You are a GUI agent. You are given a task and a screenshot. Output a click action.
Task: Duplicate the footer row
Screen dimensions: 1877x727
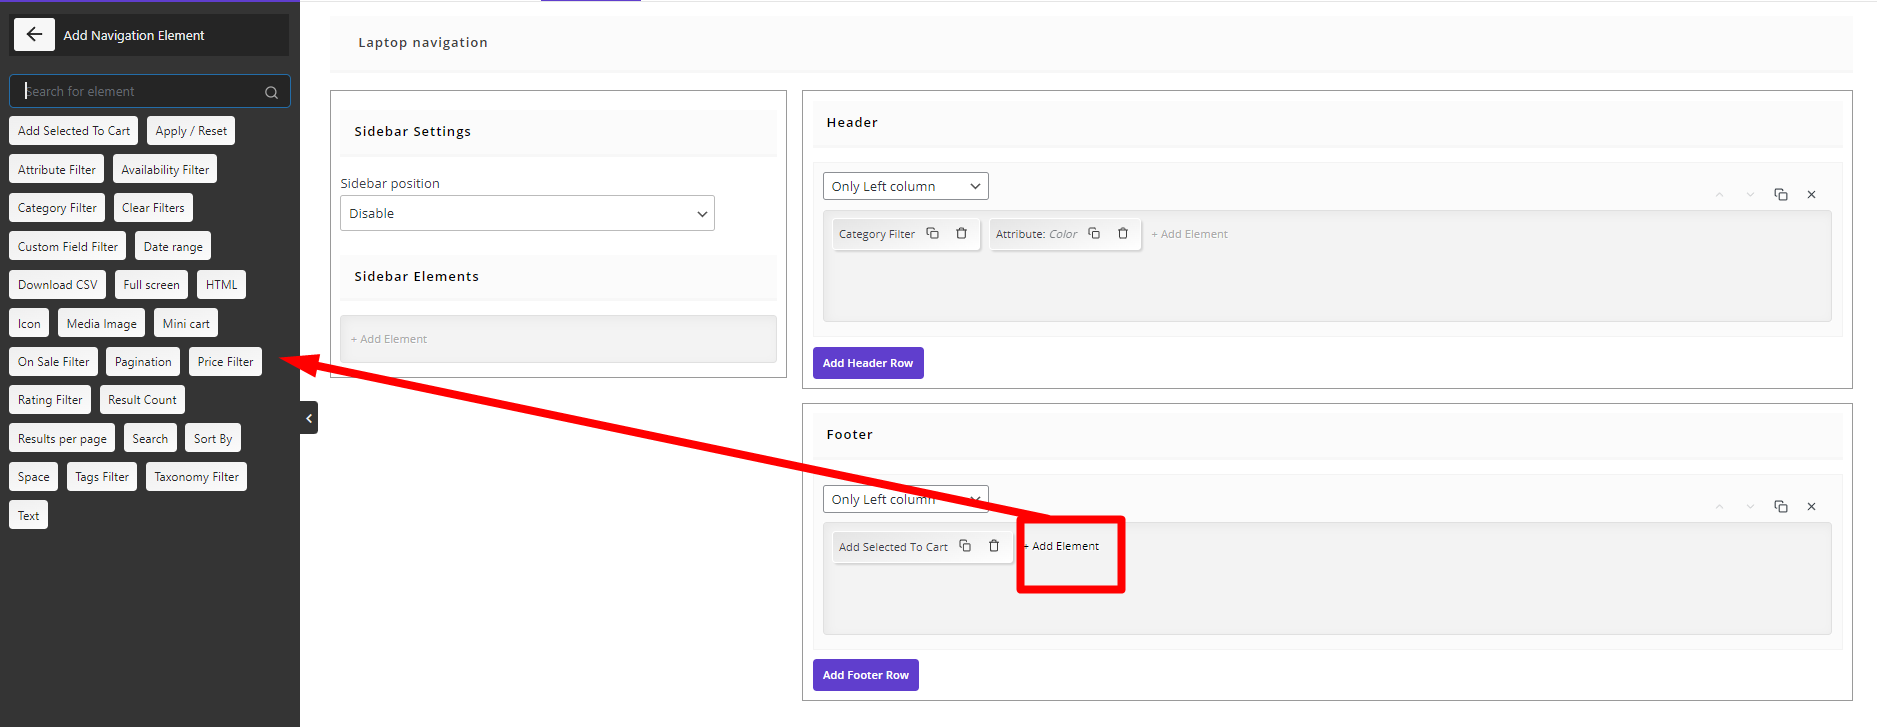(1781, 507)
